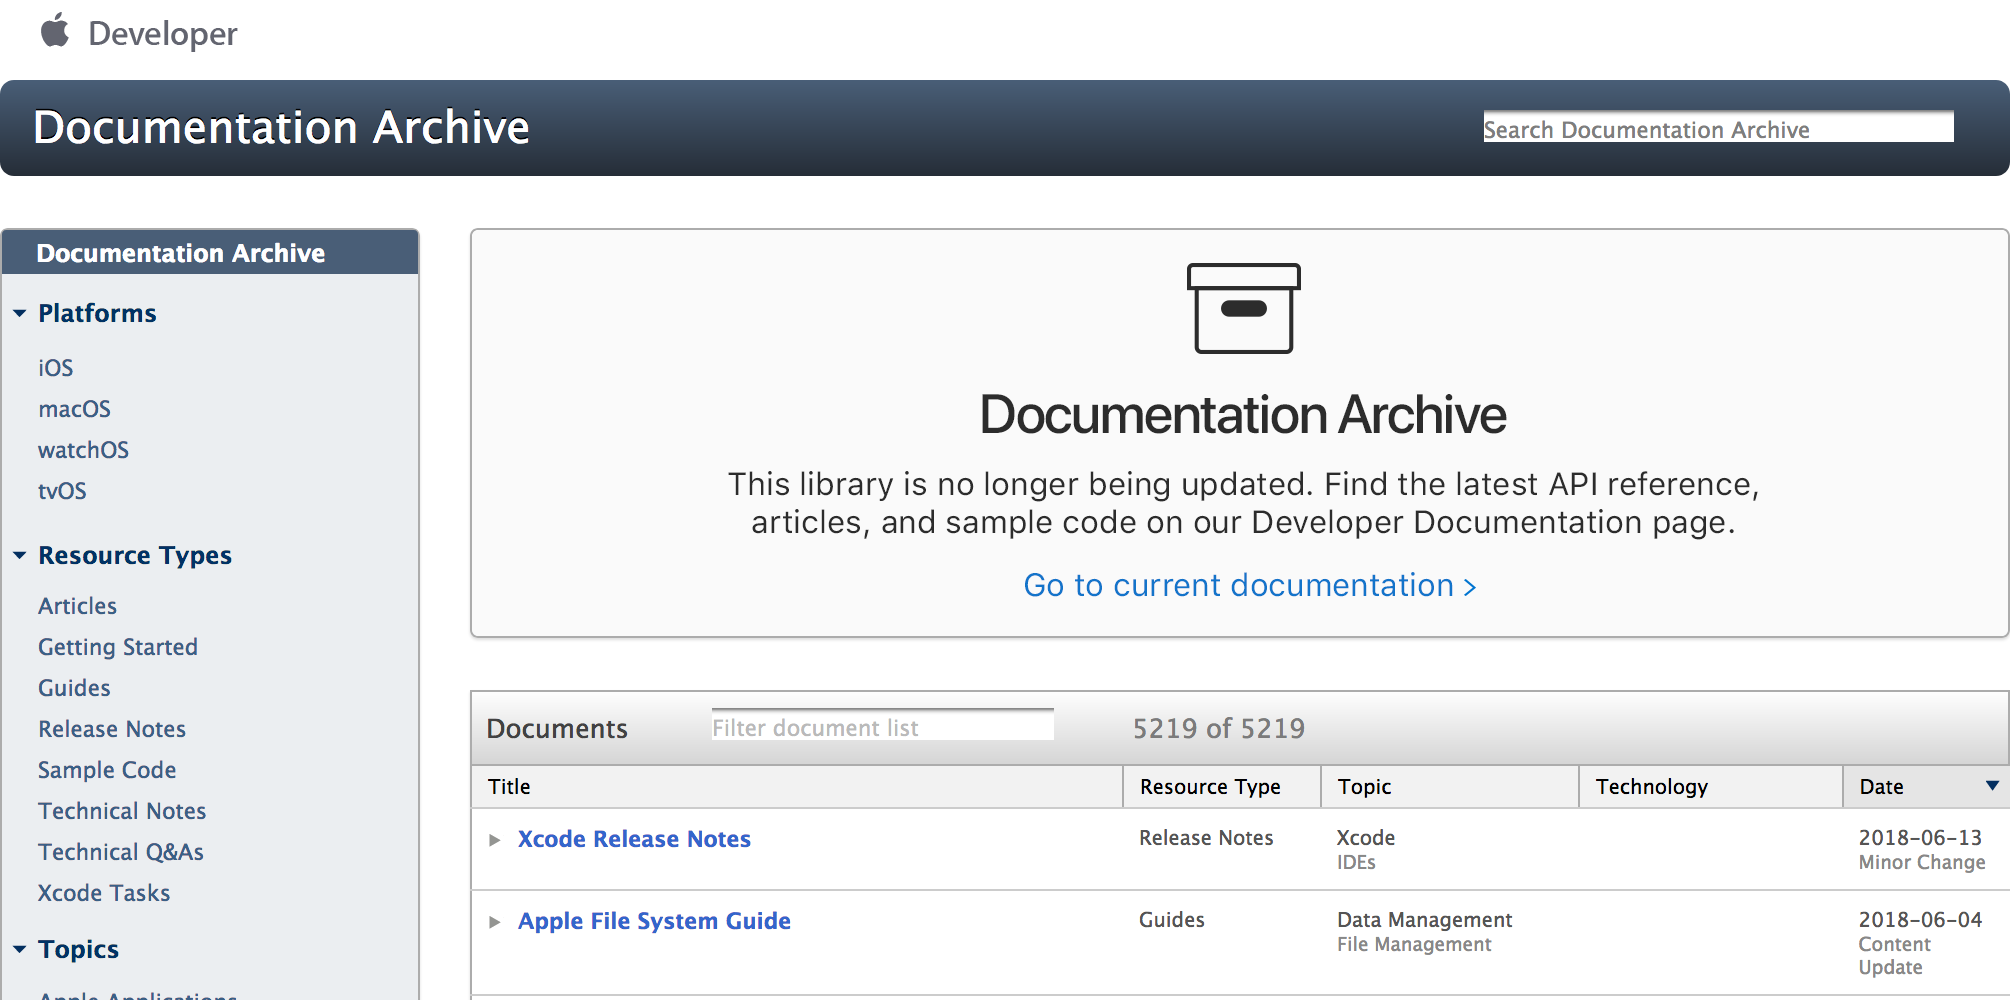Expand the Apple File System Guide row
The image size is (2010, 1000).
[x=494, y=922]
